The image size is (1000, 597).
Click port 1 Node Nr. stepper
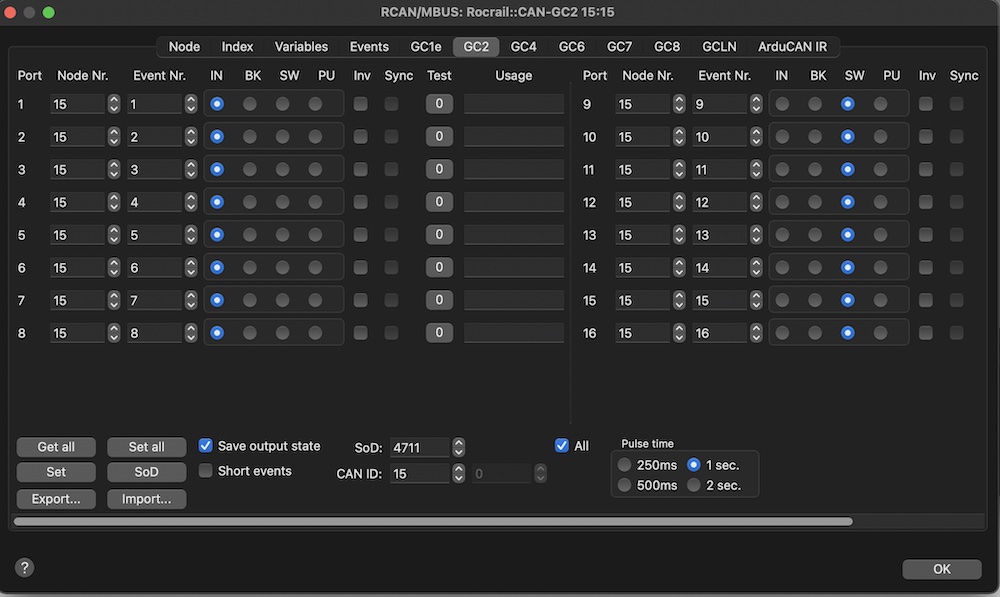114,104
